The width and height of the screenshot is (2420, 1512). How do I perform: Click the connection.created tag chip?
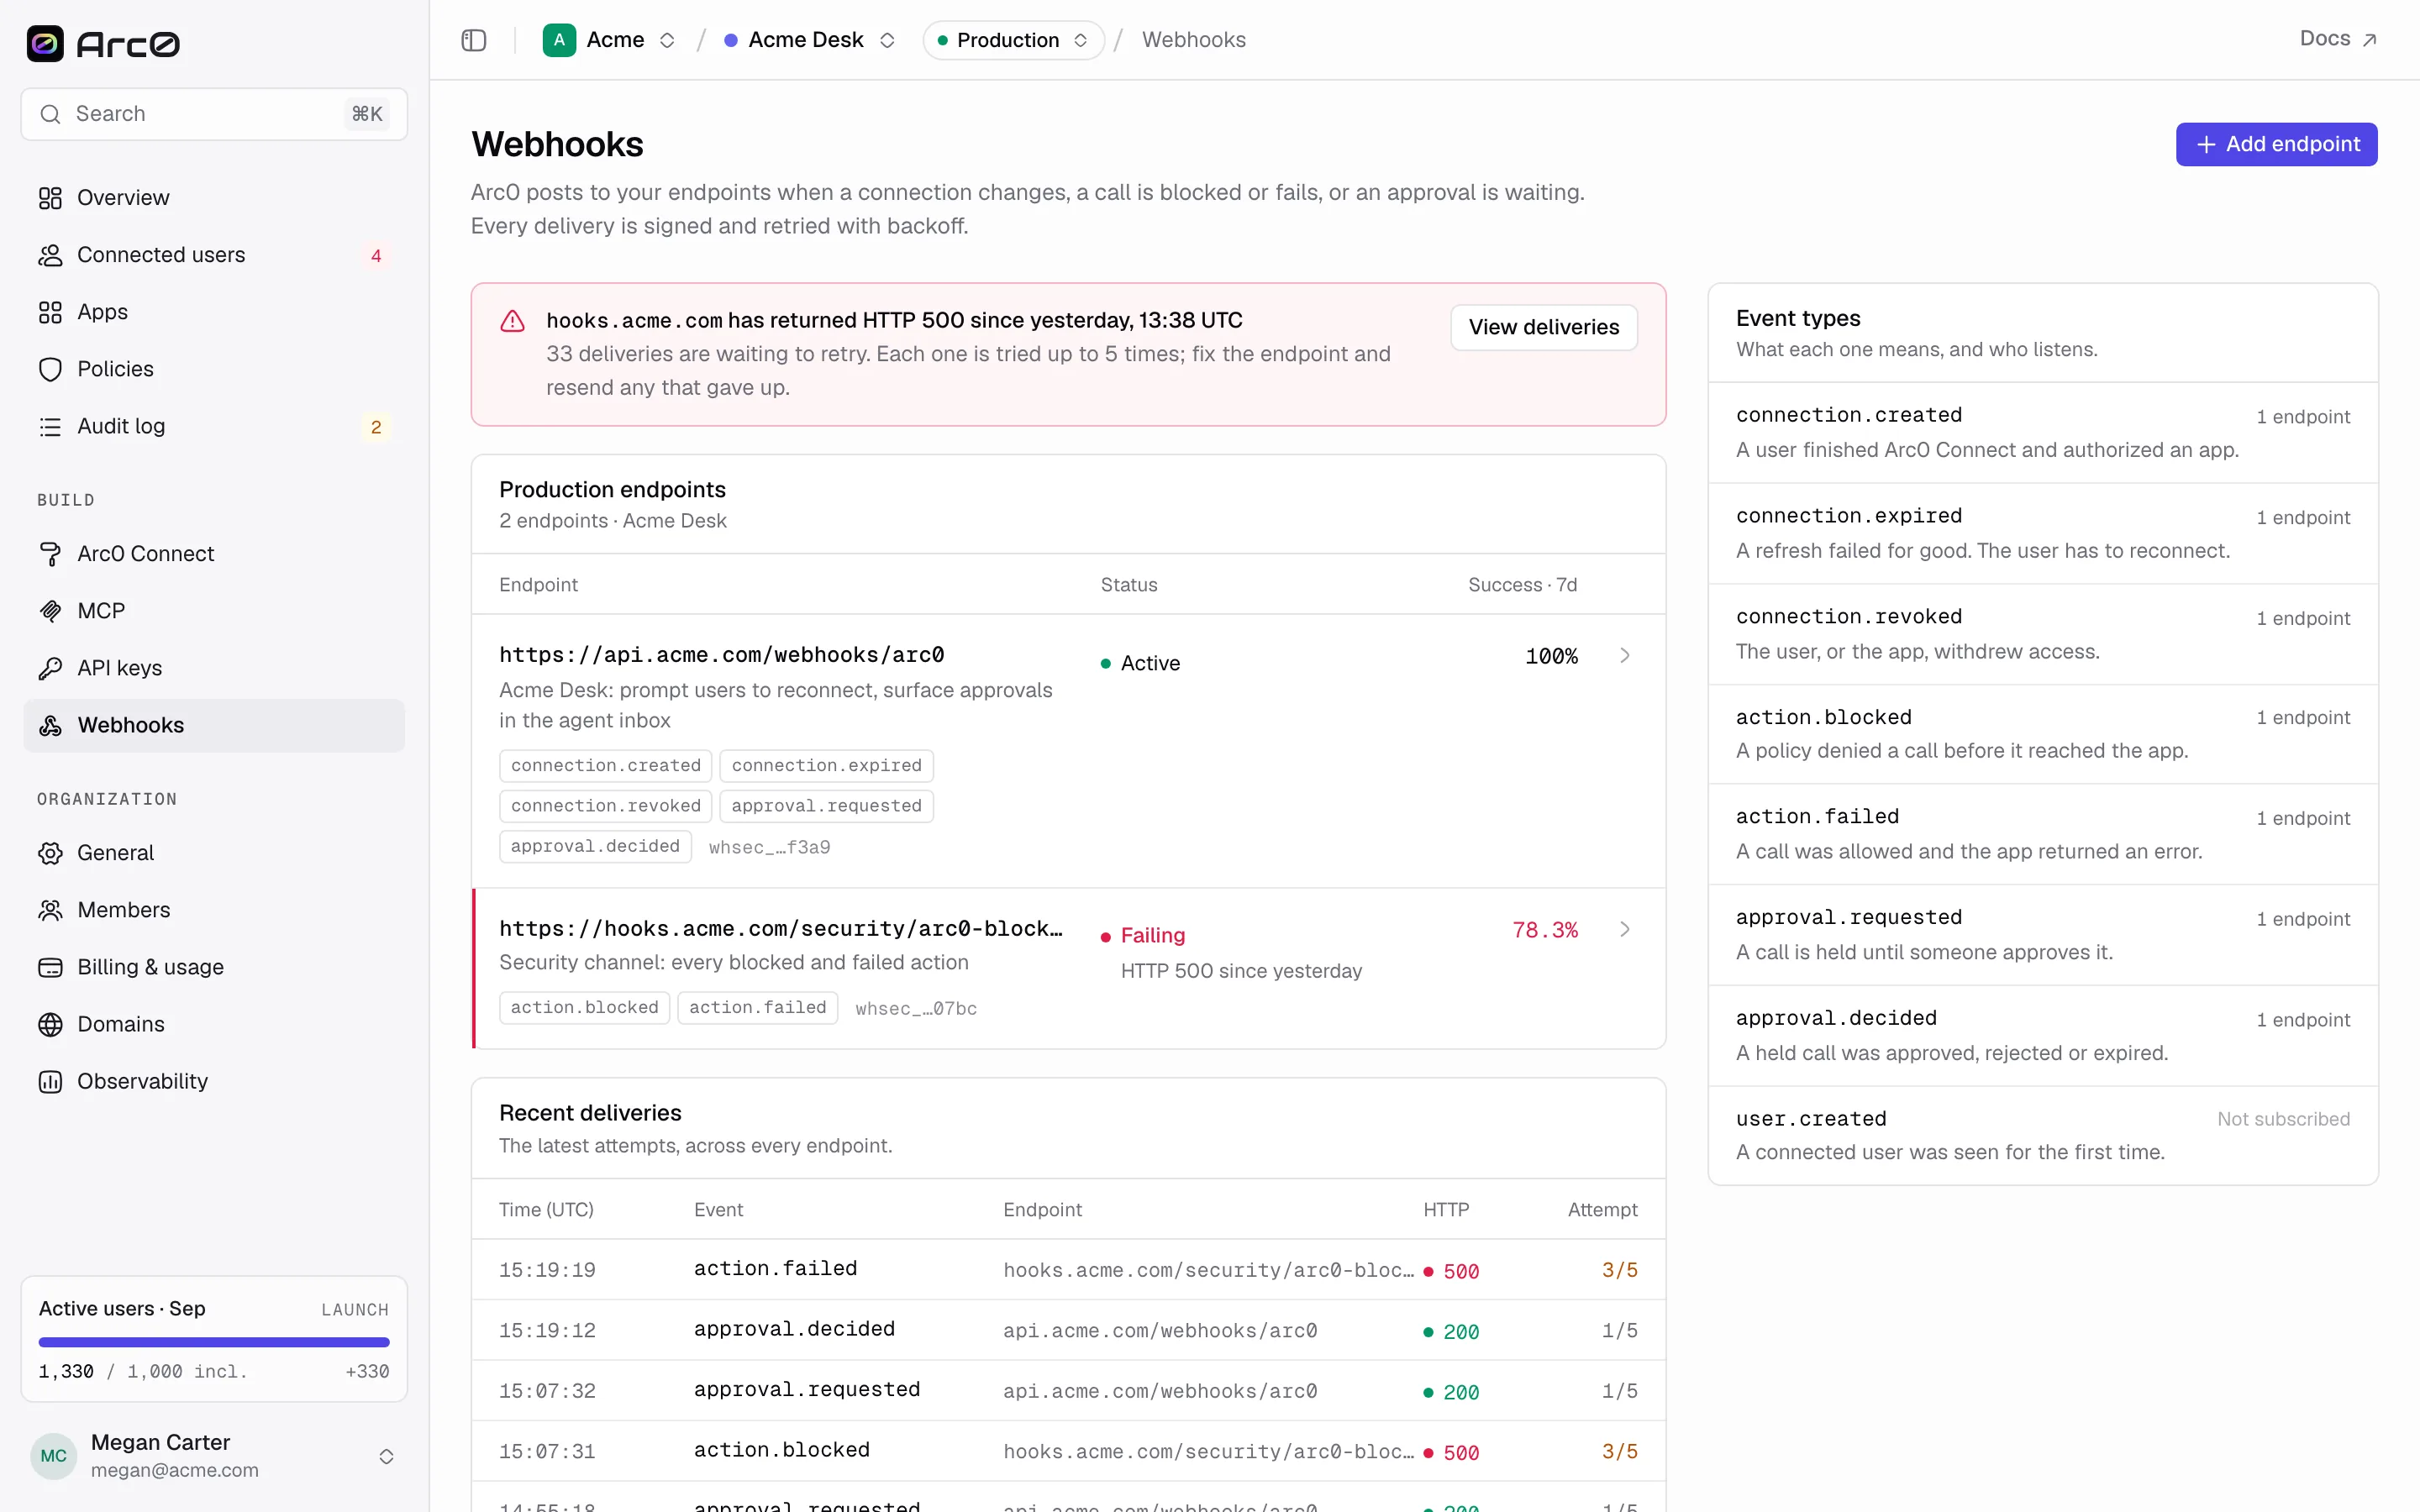[x=606, y=766]
